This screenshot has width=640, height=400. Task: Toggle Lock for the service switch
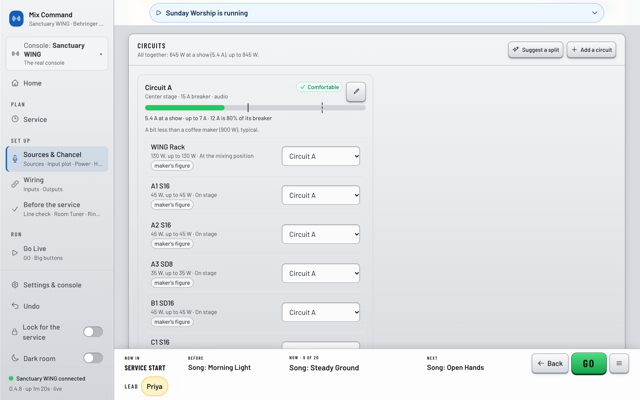pos(93,332)
